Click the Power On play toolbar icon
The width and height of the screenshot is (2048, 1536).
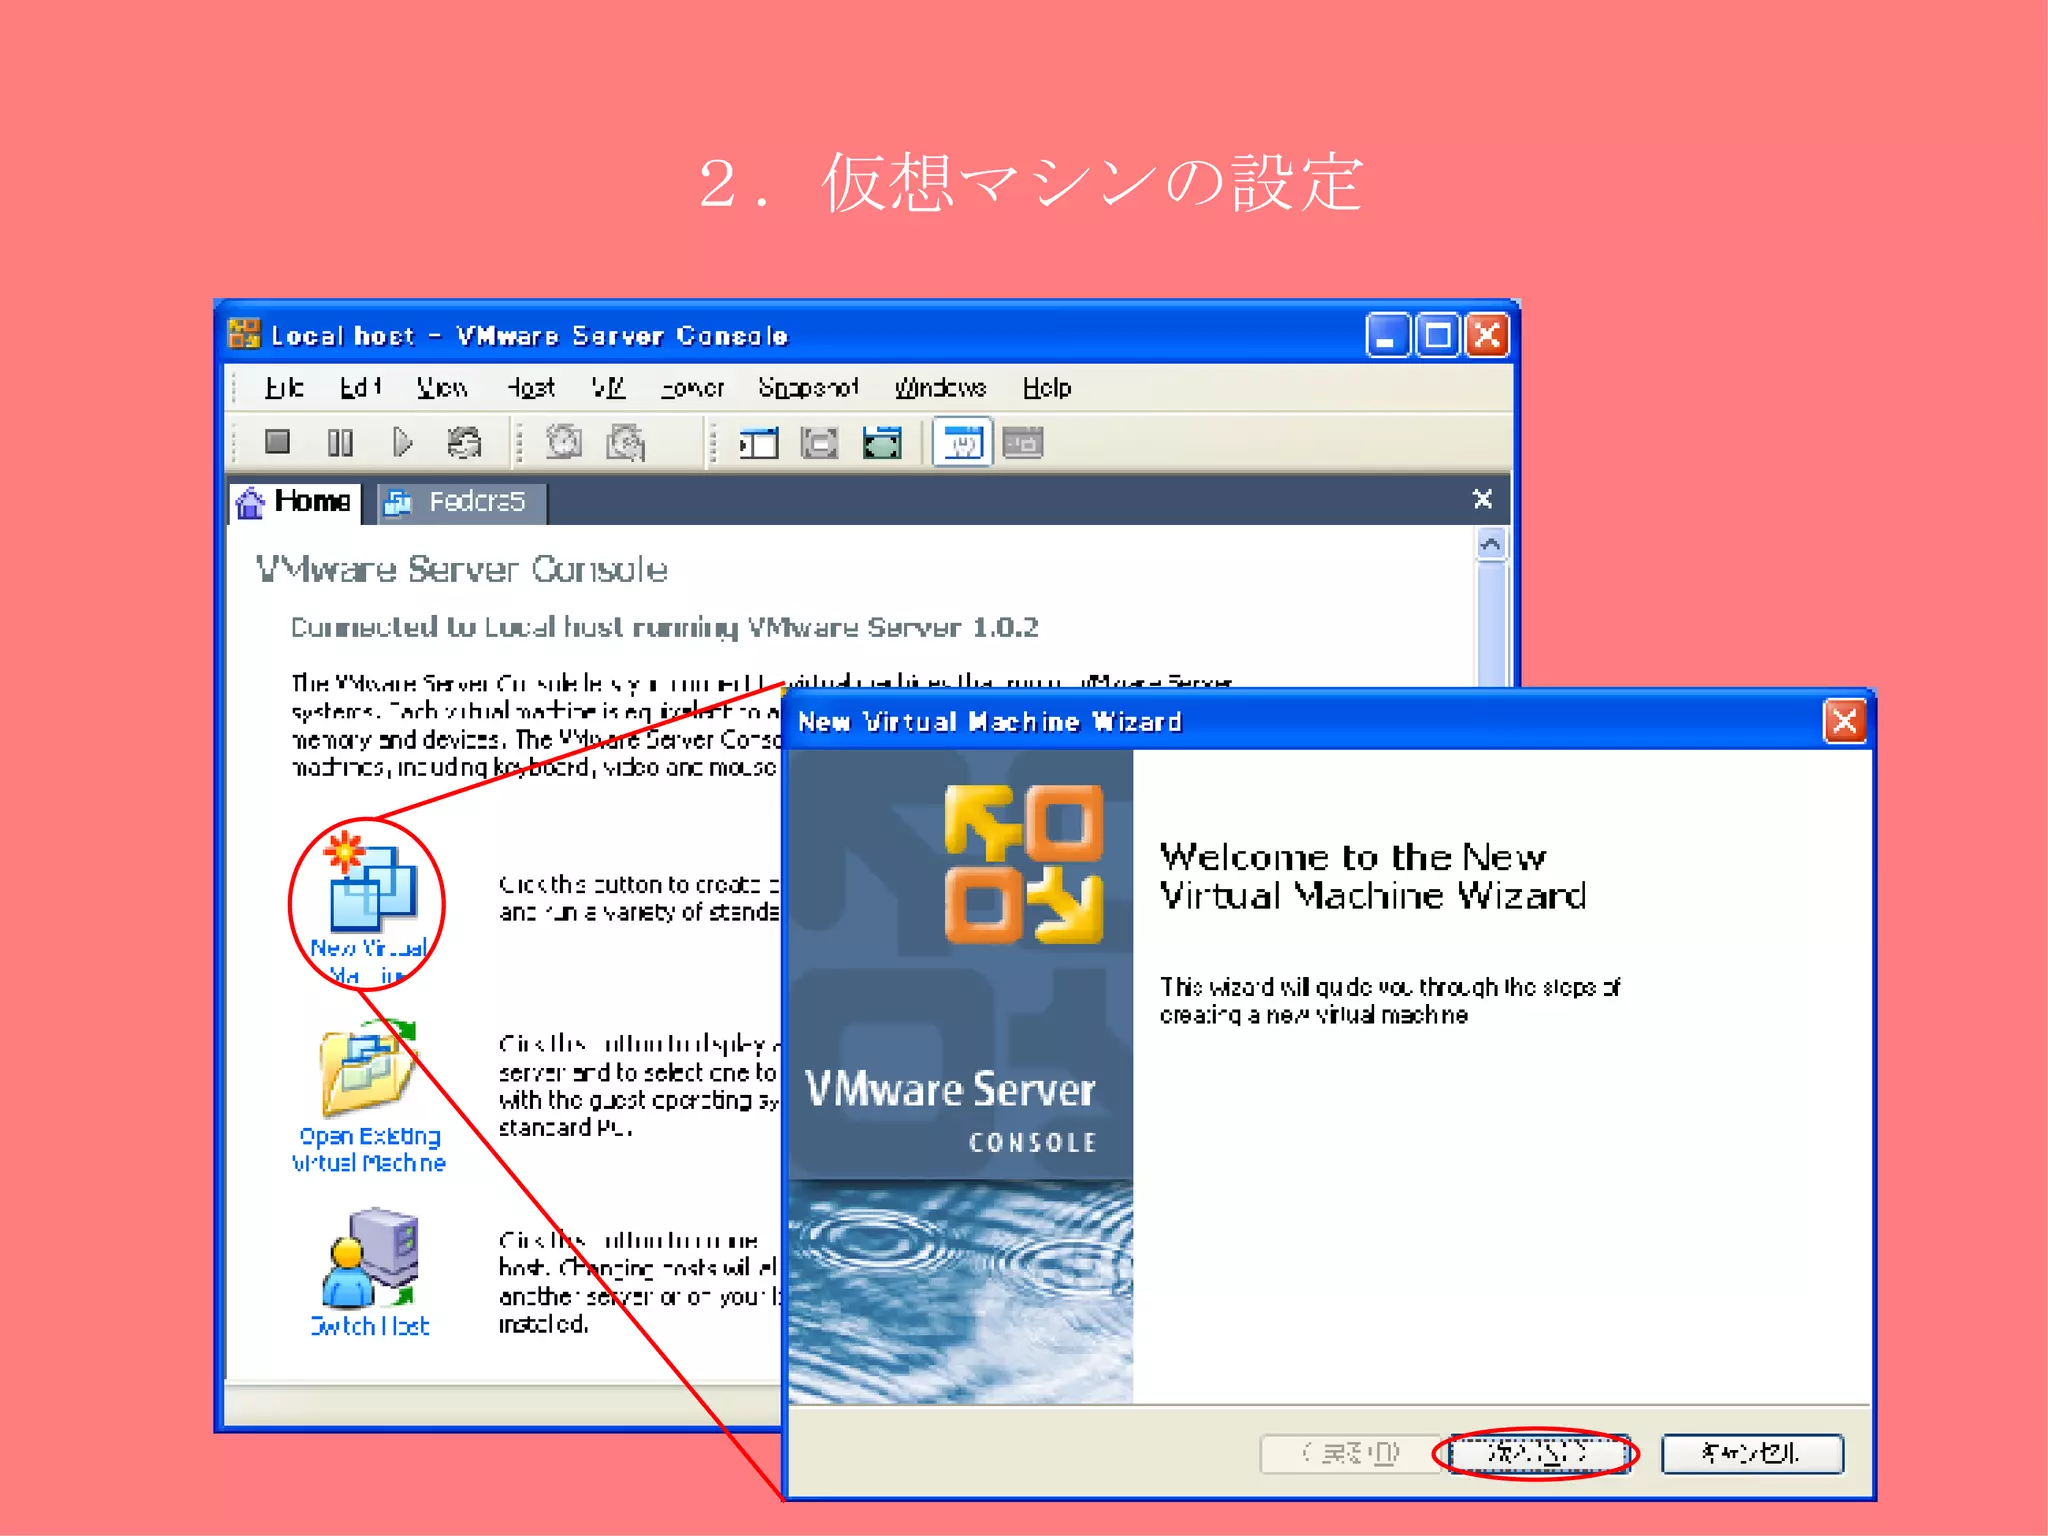pyautogui.click(x=402, y=442)
